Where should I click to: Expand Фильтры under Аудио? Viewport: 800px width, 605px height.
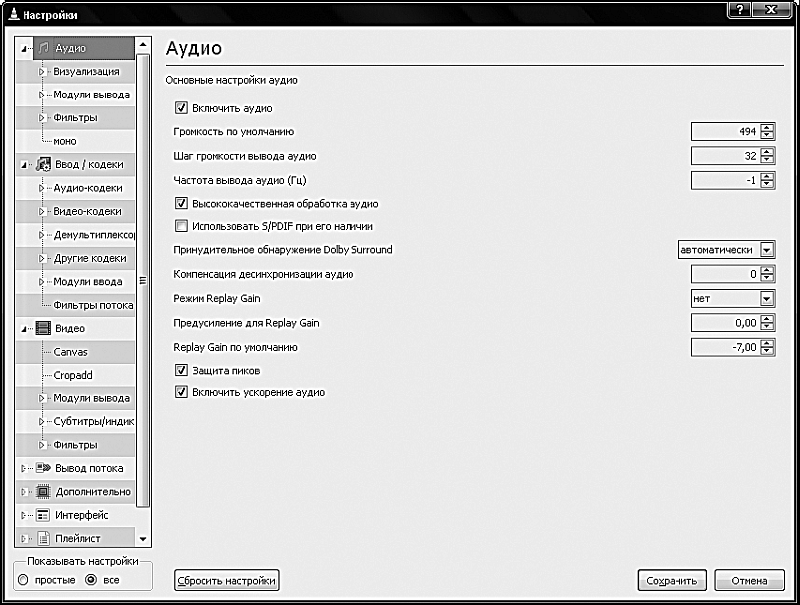pyautogui.click(x=42, y=118)
